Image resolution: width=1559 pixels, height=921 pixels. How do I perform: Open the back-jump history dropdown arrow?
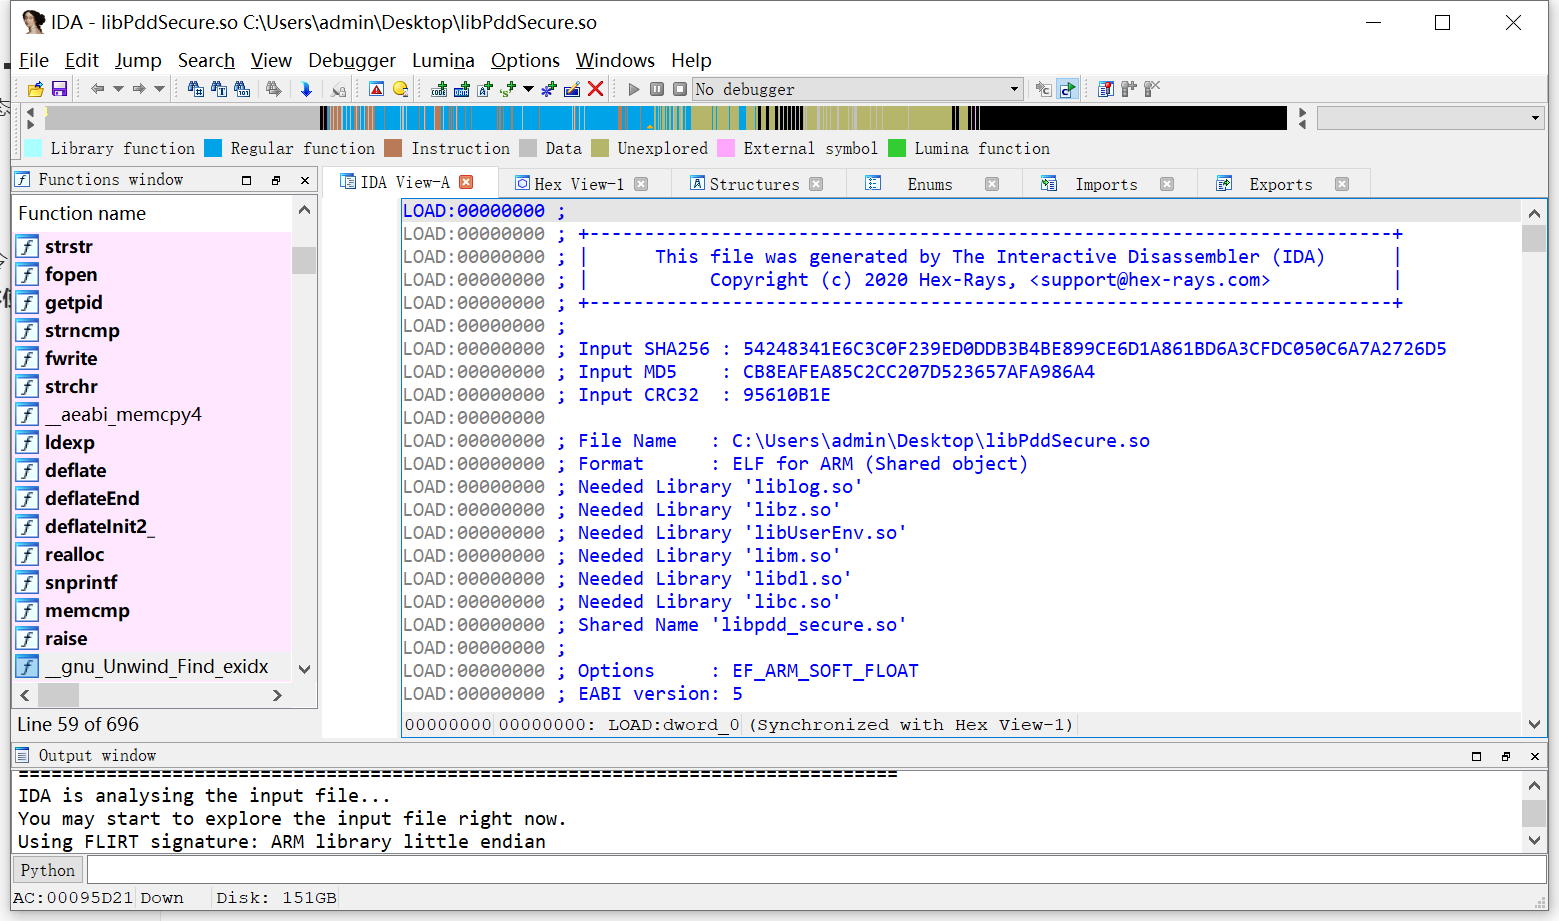click(118, 89)
